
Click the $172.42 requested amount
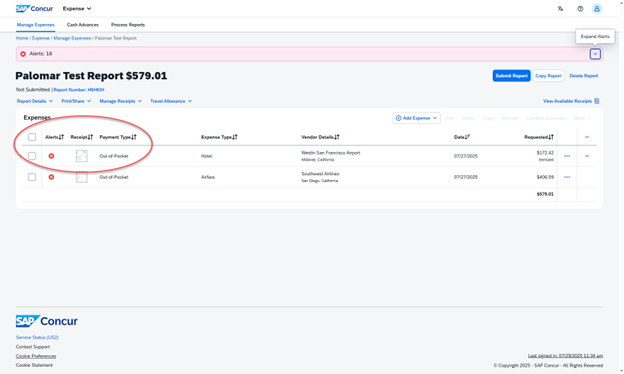coord(545,153)
